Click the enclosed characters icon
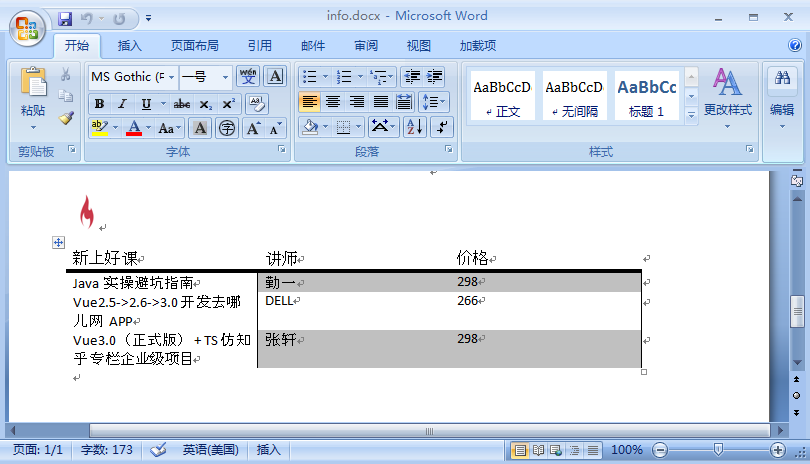 pyautogui.click(x=227, y=128)
